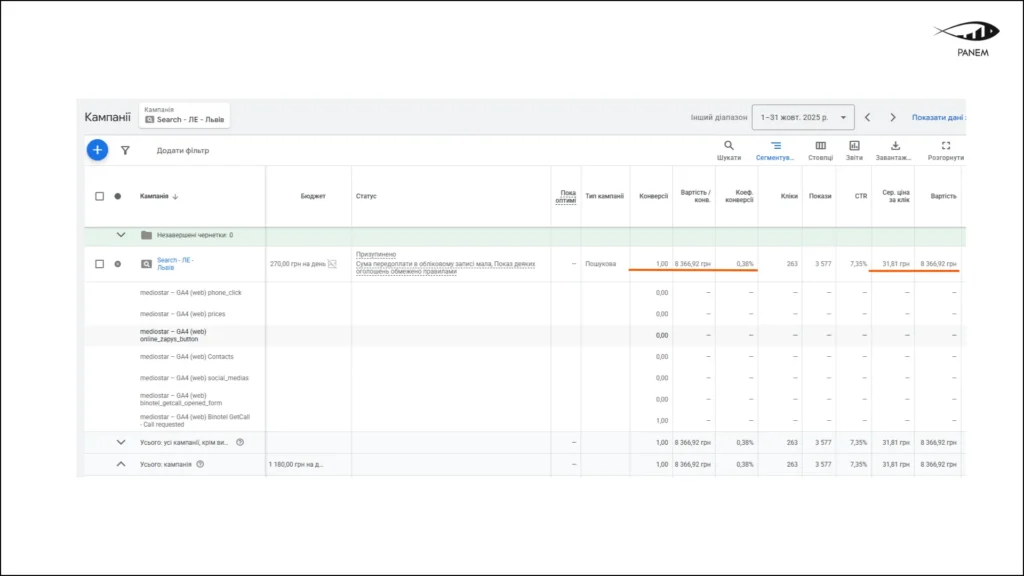Sort by Вартість / конв. column header
The width and height of the screenshot is (1024, 576).
[696, 196]
